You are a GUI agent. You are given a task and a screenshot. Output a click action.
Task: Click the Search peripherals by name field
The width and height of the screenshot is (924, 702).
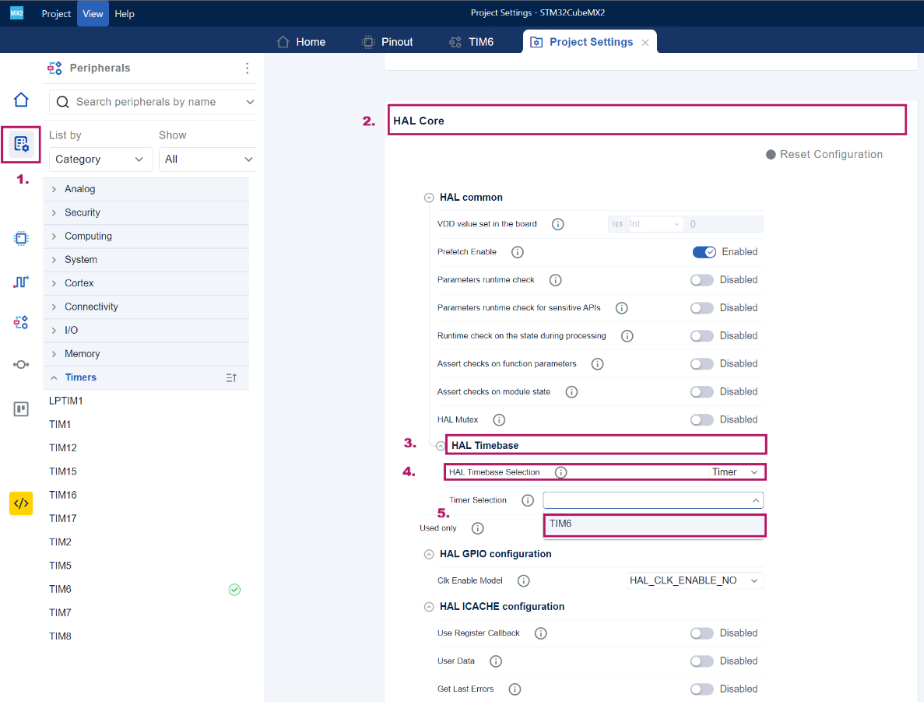click(153, 102)
